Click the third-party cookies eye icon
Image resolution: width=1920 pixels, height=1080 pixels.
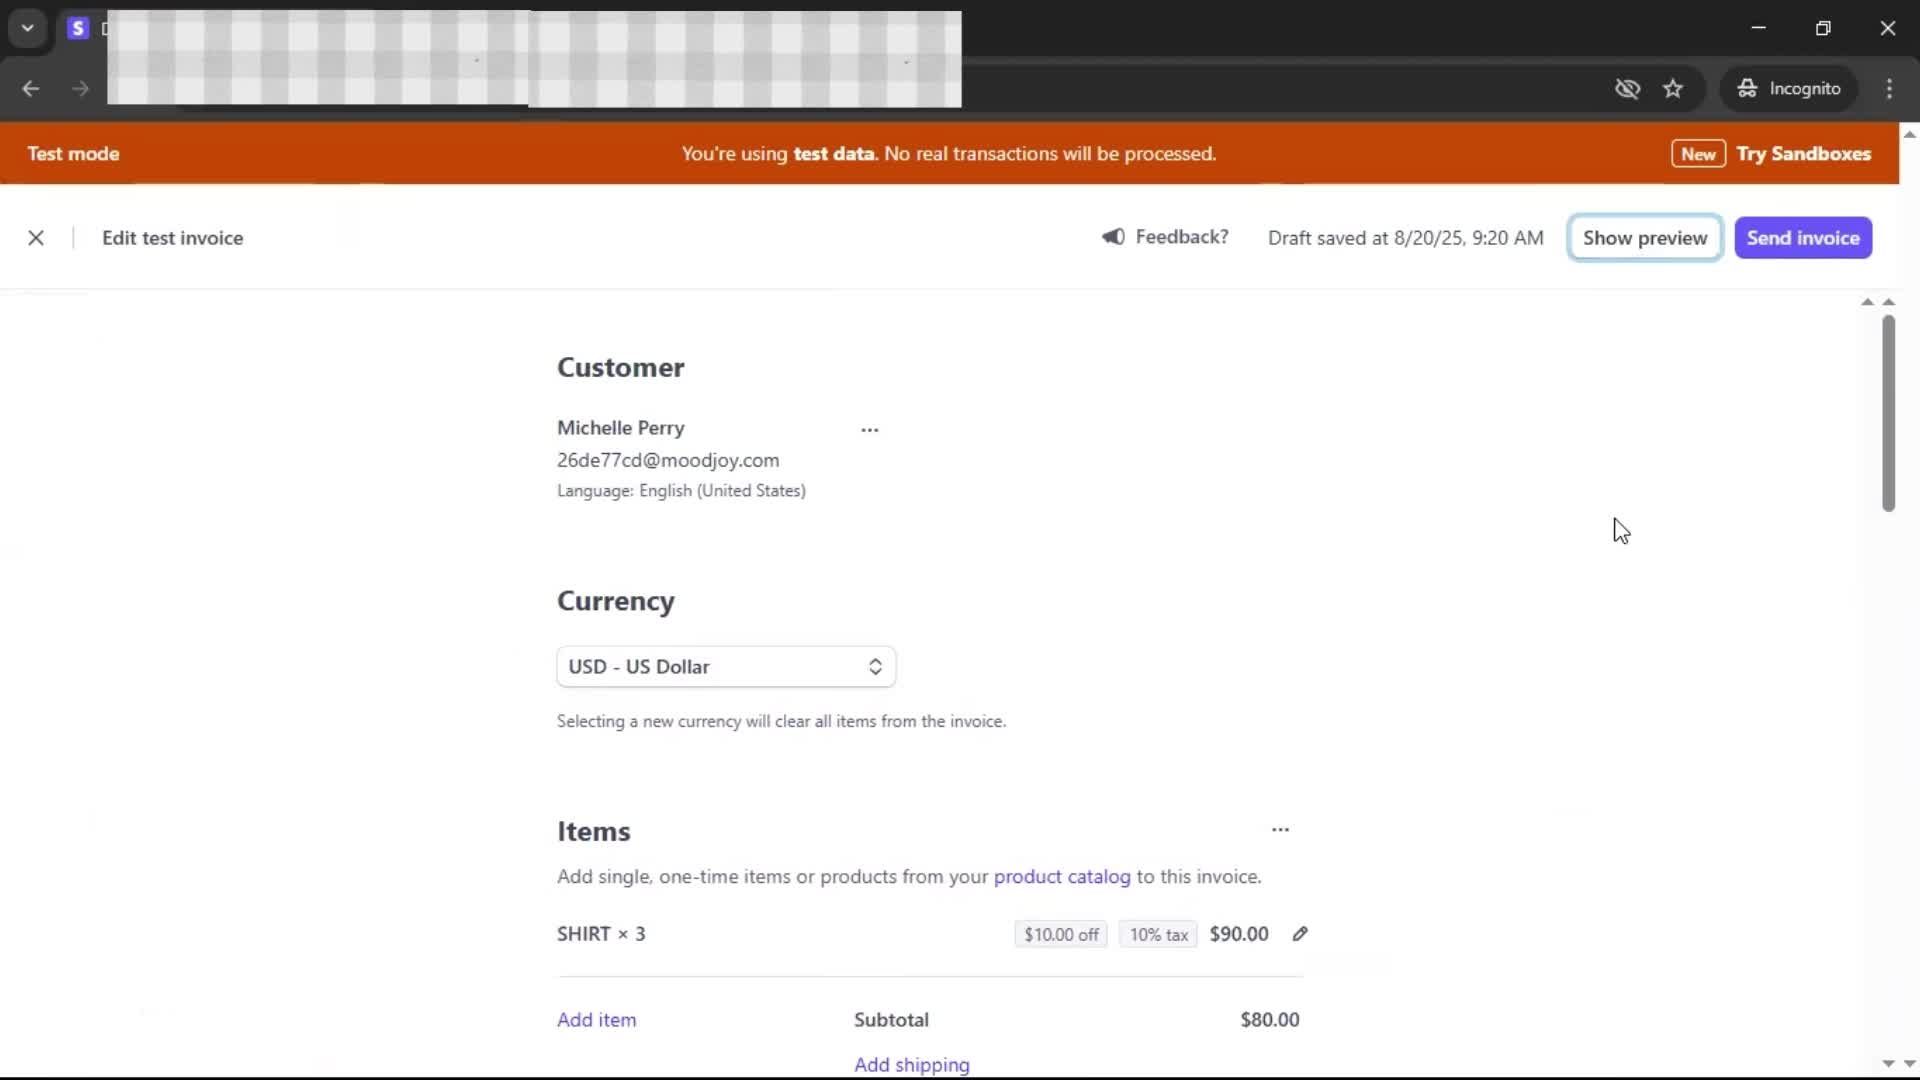point(1627,89)
